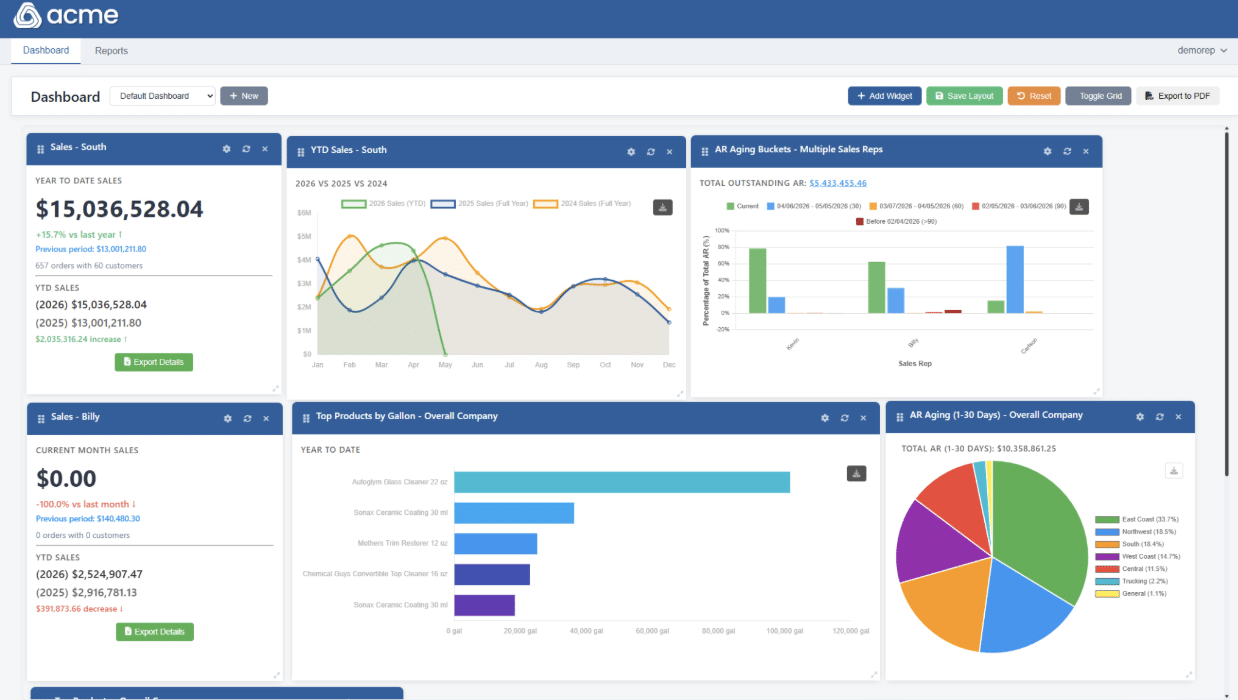The image size is (1238, 700).
Task: Click Export Details in Sales - South
Action: click(x=154, y=362)
